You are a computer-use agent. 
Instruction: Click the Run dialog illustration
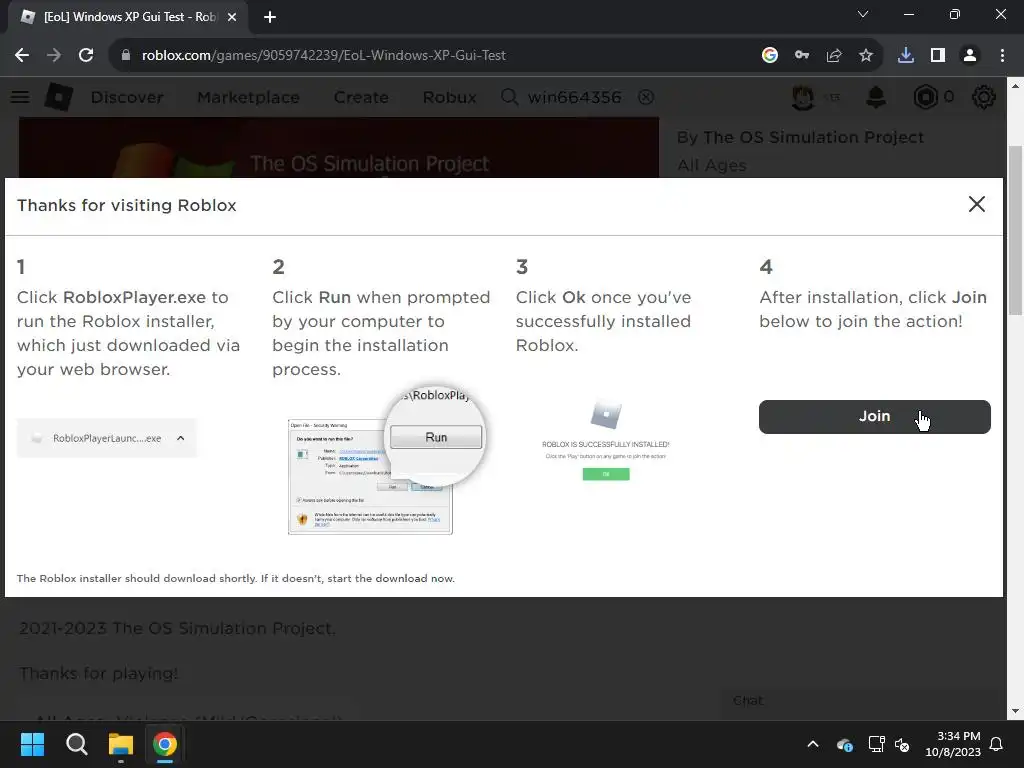pos(385,459)
